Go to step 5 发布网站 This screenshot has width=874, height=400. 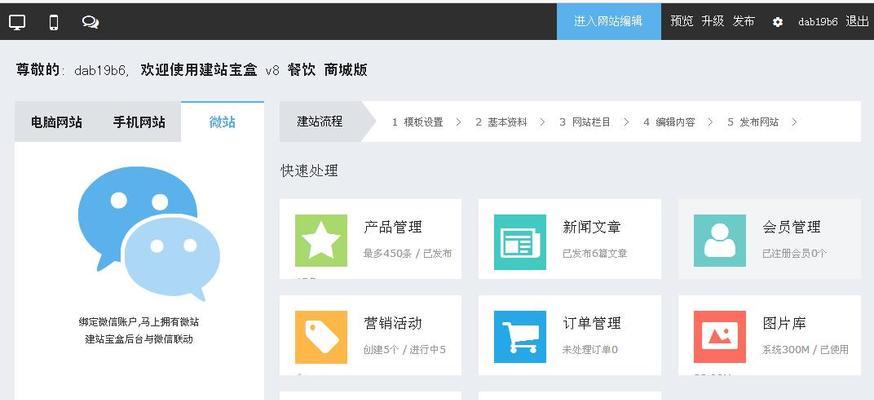click(753, 123)
